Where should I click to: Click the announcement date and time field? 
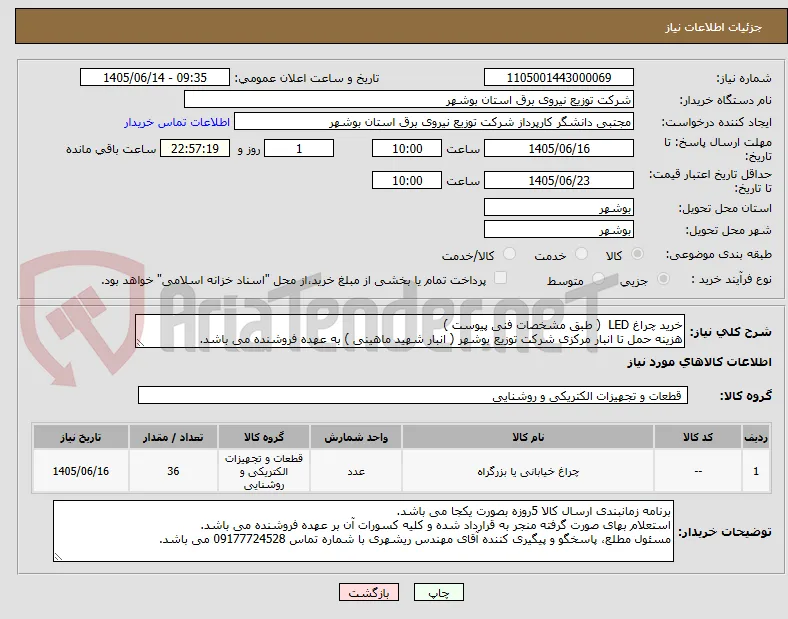click(x=155, y=78)
